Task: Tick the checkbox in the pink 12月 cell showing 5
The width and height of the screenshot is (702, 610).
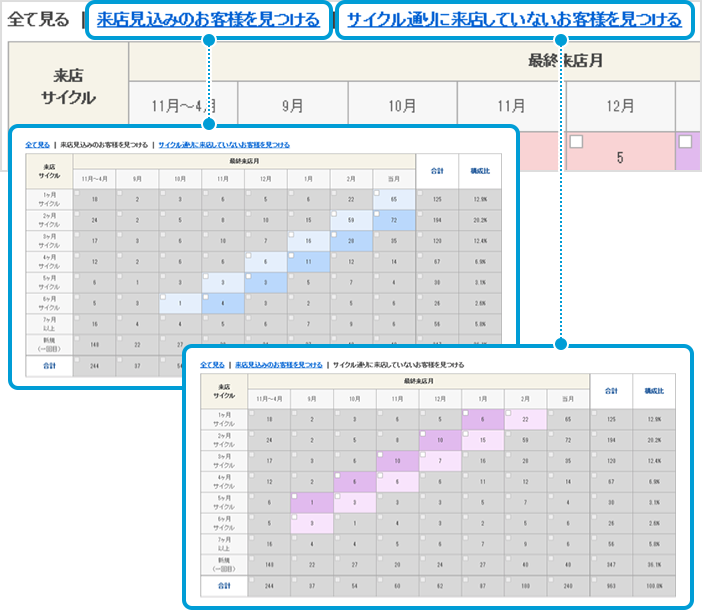Action: 576,142
